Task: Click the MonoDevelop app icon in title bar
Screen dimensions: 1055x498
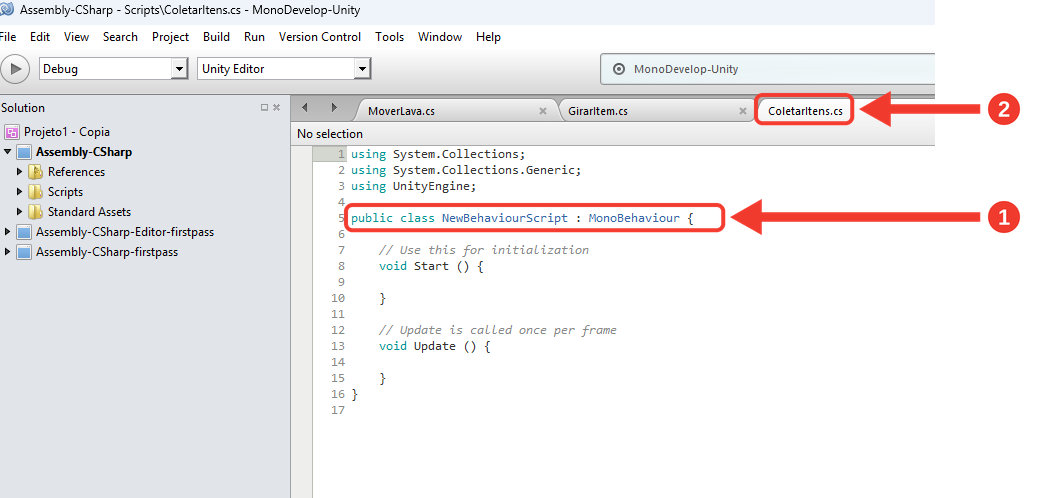Action: [7, 9]
